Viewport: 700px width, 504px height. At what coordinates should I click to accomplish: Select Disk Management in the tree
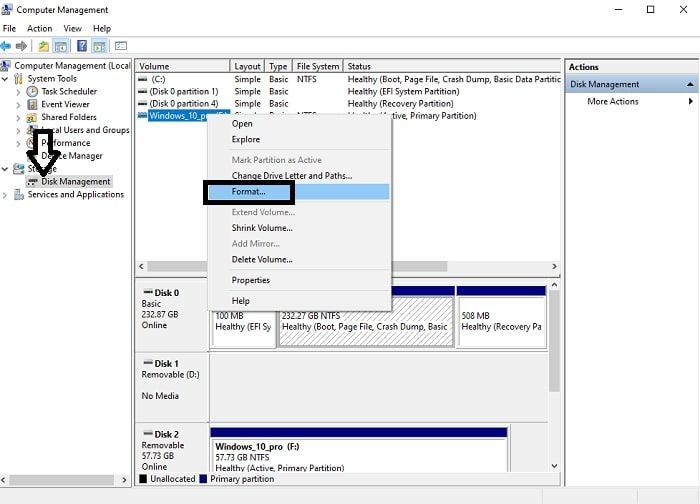coord(75,182)
